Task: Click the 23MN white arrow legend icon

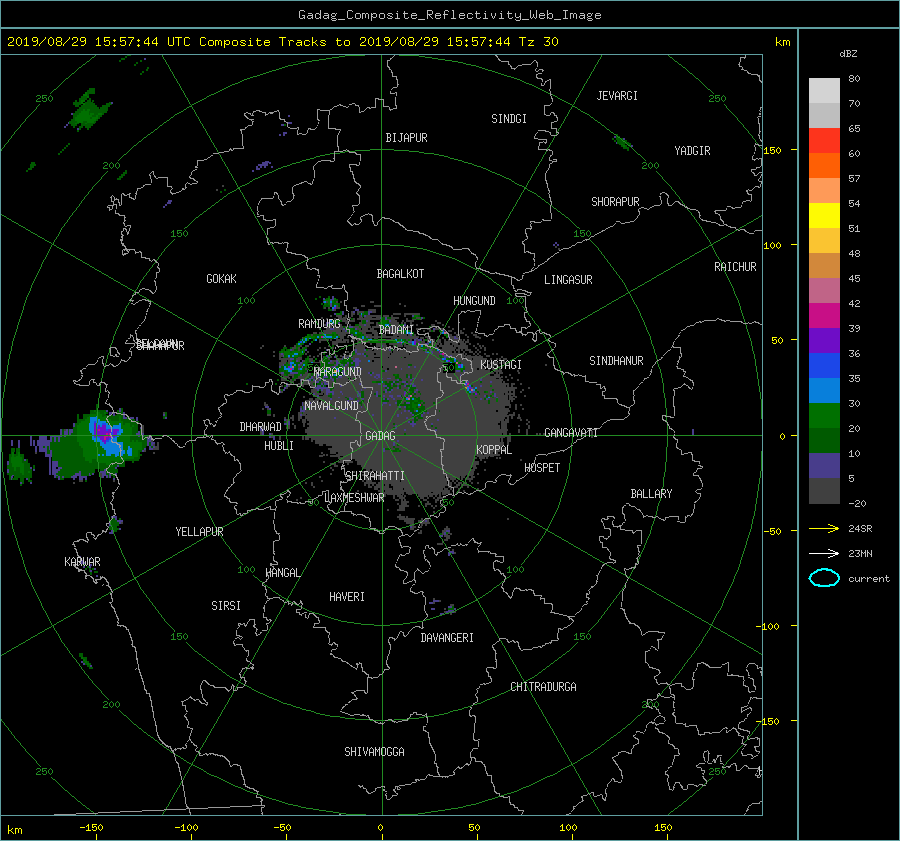Action: pyautogui.click(x=824, y=553)
